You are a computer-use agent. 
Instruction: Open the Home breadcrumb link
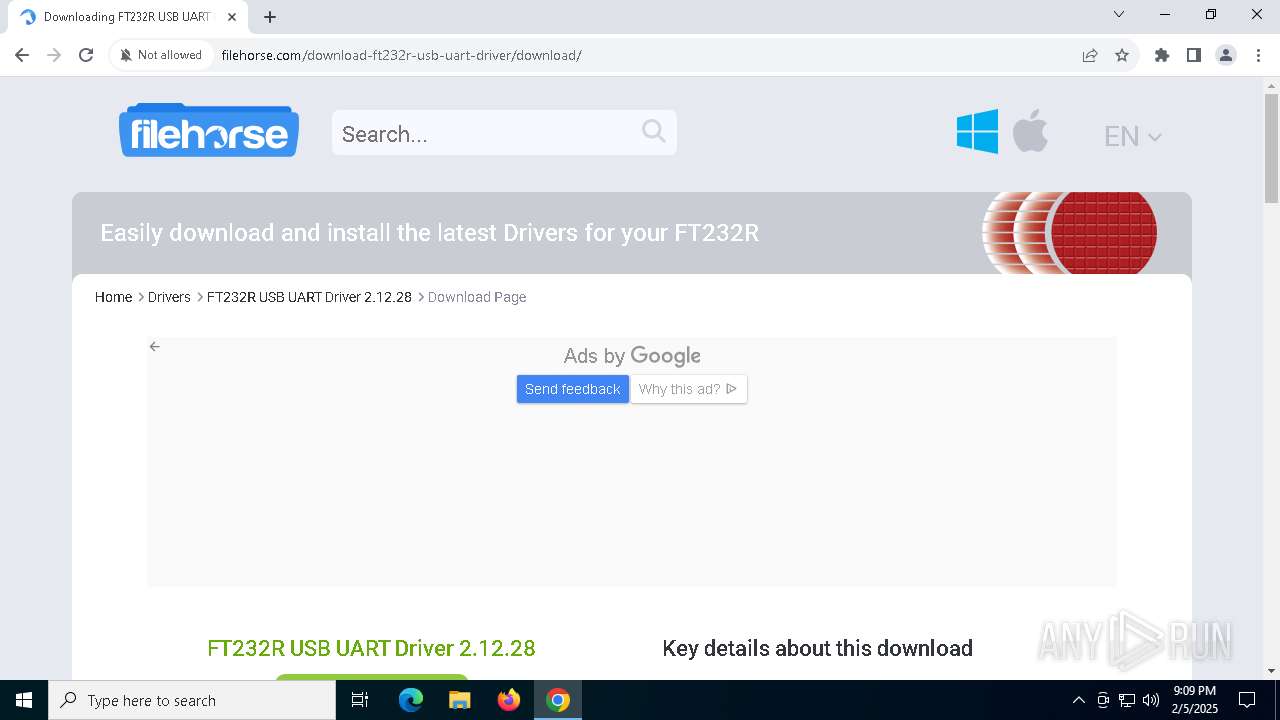[113, 297]
